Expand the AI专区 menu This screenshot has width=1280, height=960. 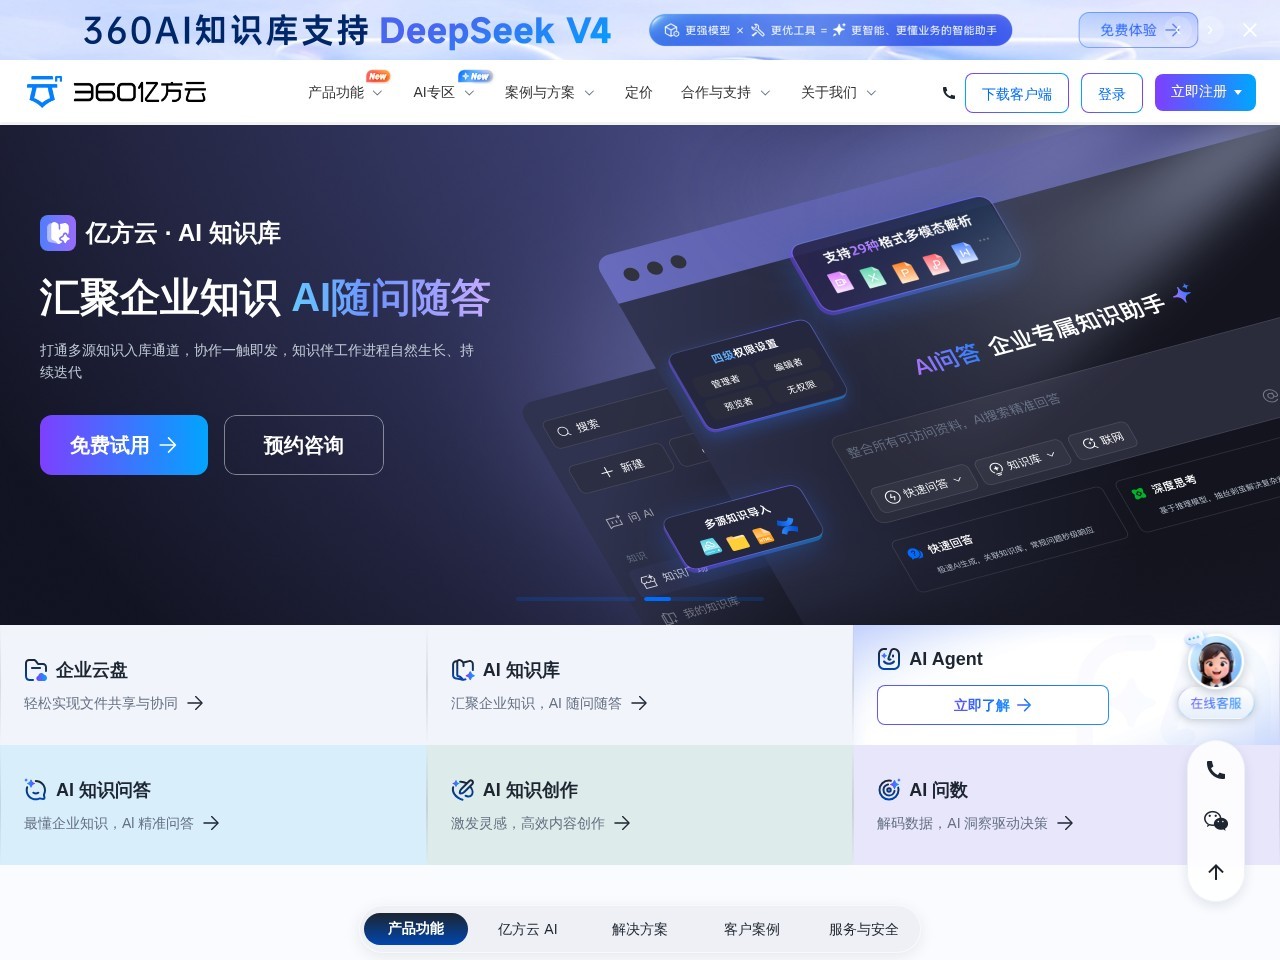(x=443, y=92)
